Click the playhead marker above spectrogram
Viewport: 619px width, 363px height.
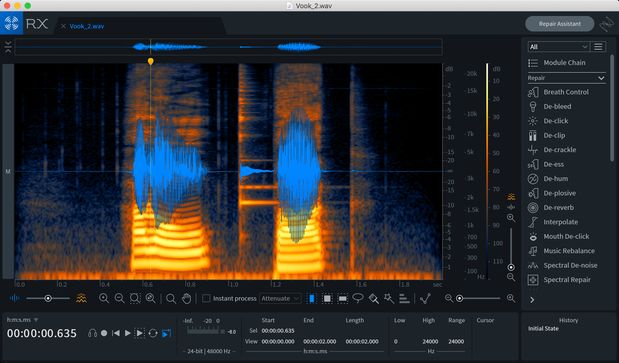coord(150,61)
